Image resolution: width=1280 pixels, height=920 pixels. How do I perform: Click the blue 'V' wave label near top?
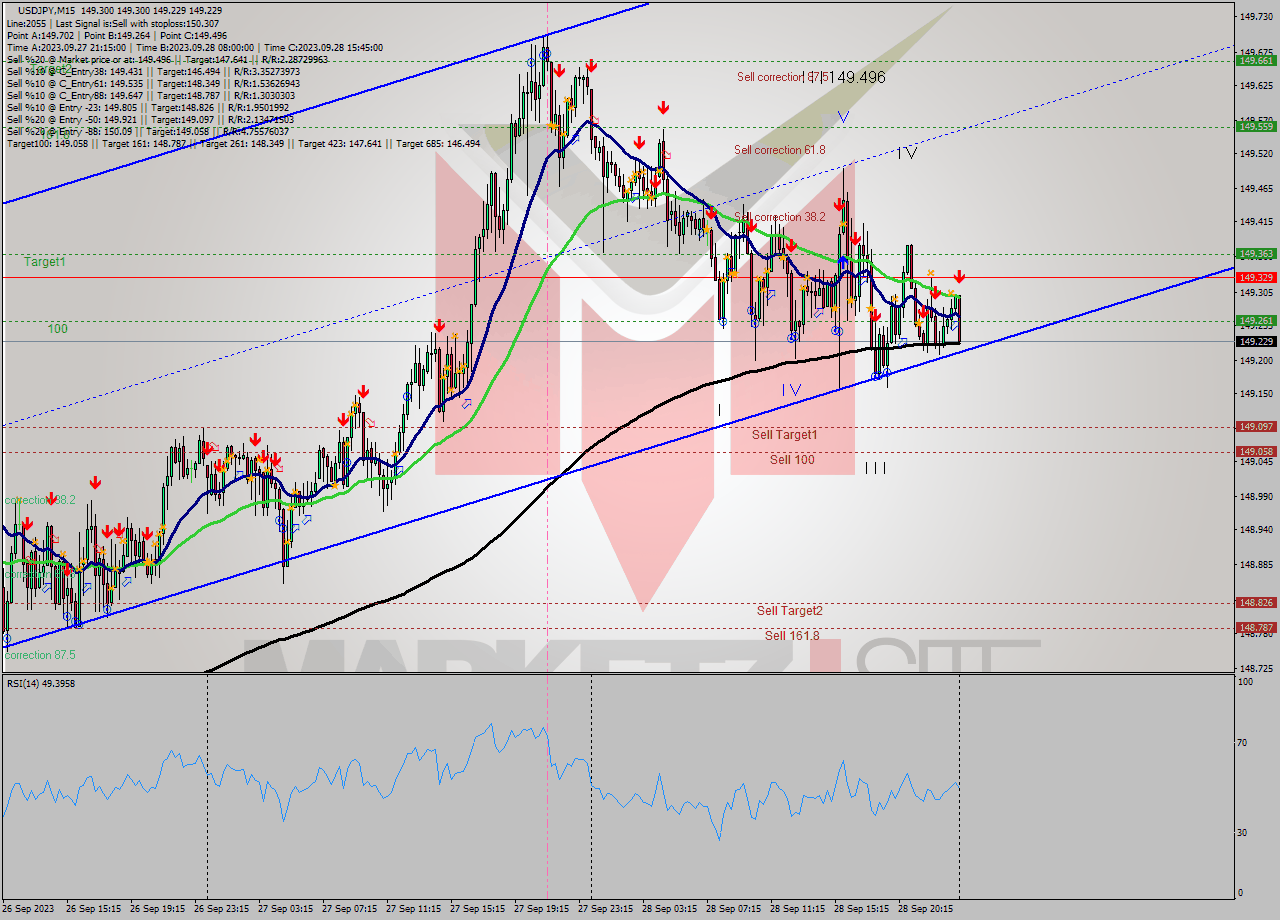click(x=843, y=117)
